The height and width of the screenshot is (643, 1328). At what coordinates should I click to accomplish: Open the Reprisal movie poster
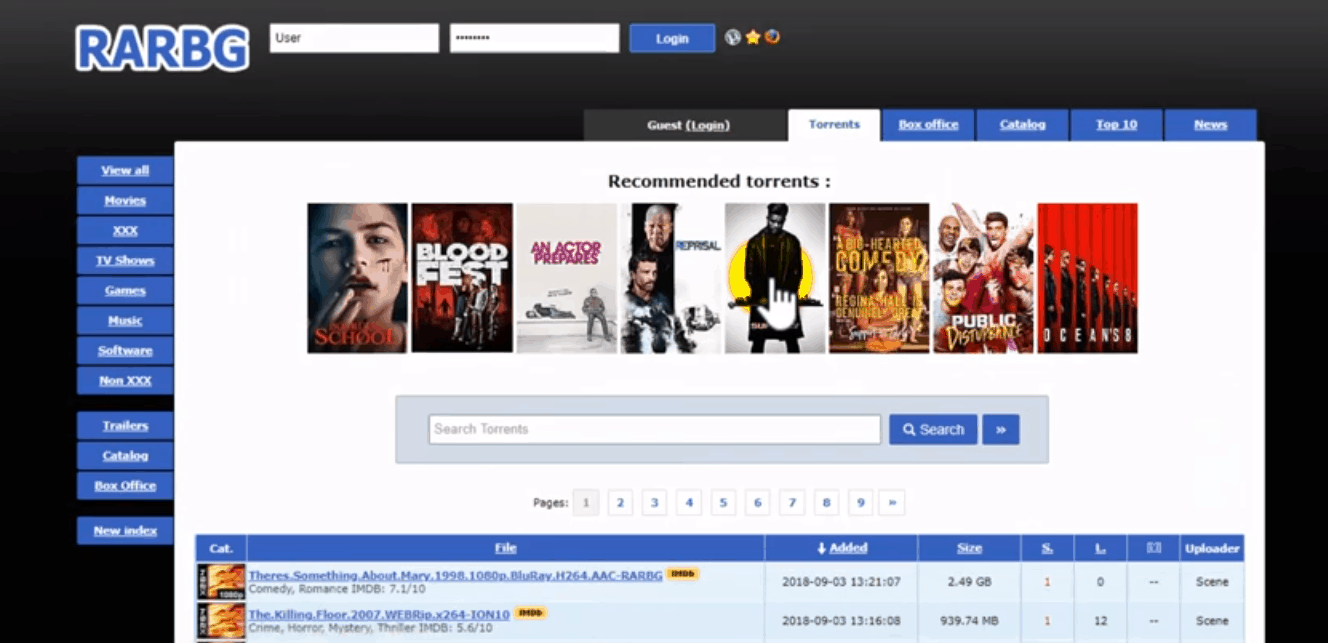point(671,278)
